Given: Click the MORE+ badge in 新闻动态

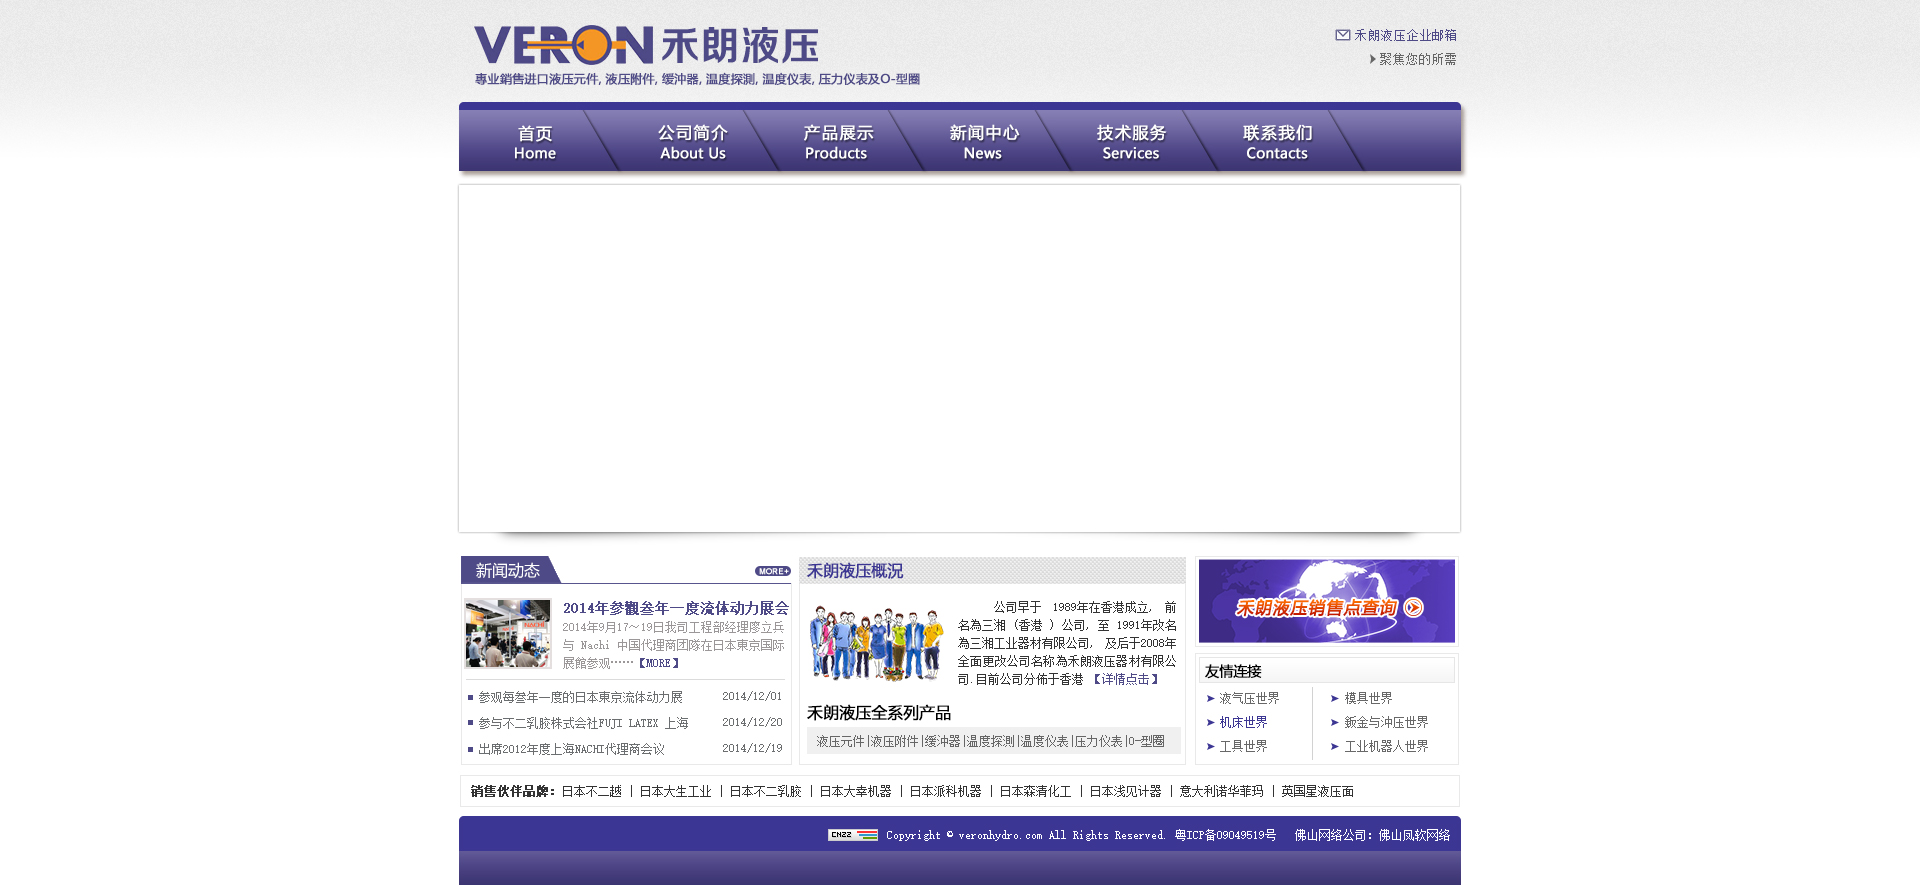Looking at the screenshot, I should pos(772,571).
